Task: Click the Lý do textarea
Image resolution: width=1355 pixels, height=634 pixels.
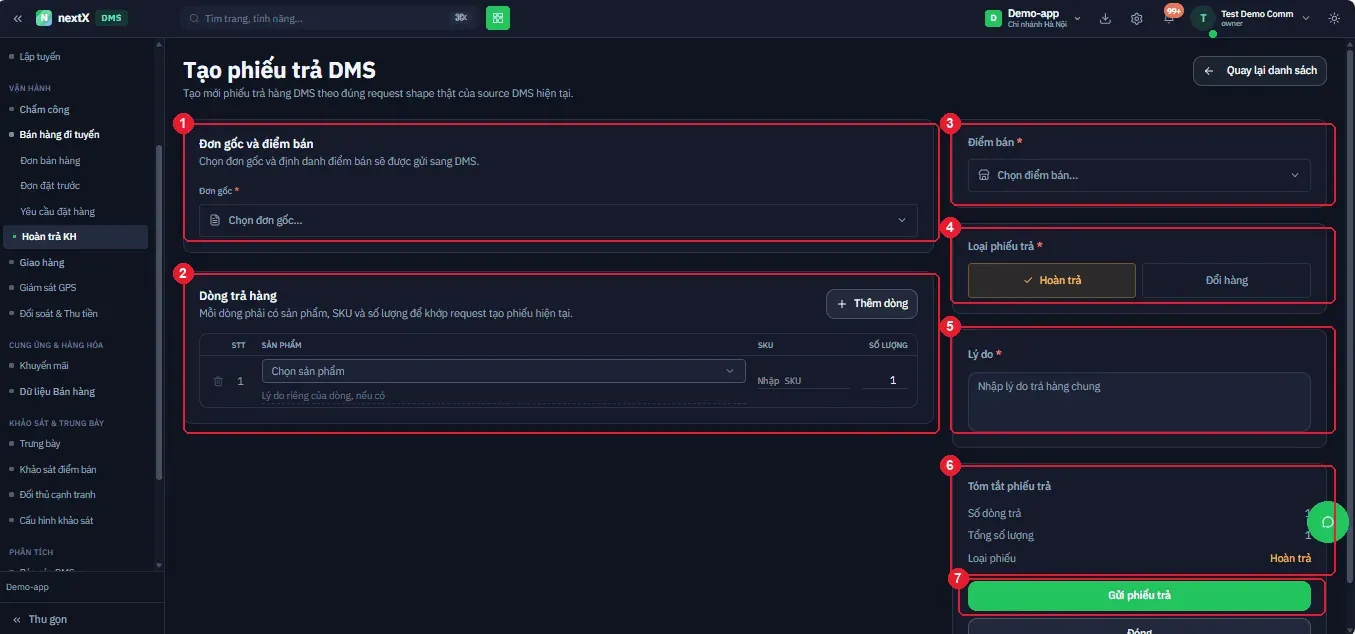Action: click(1139, 402)
